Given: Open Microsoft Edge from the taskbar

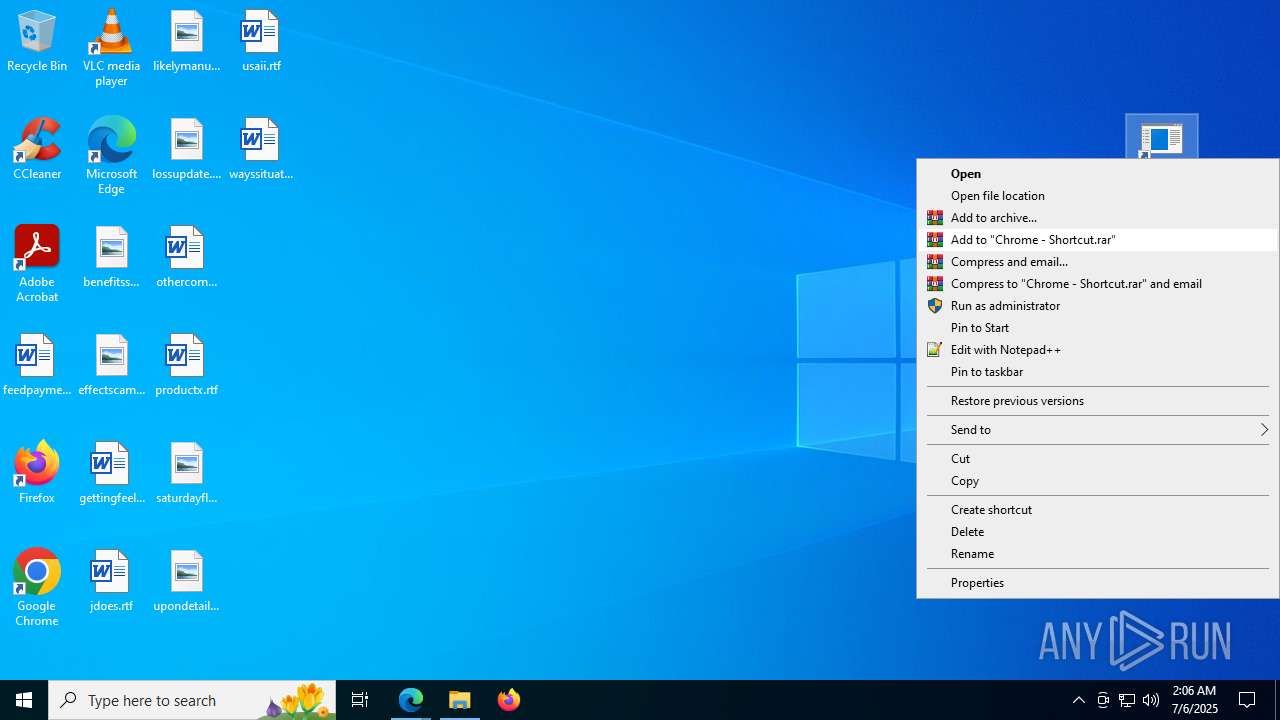Looking at the screenshot, I should [411, 700].
